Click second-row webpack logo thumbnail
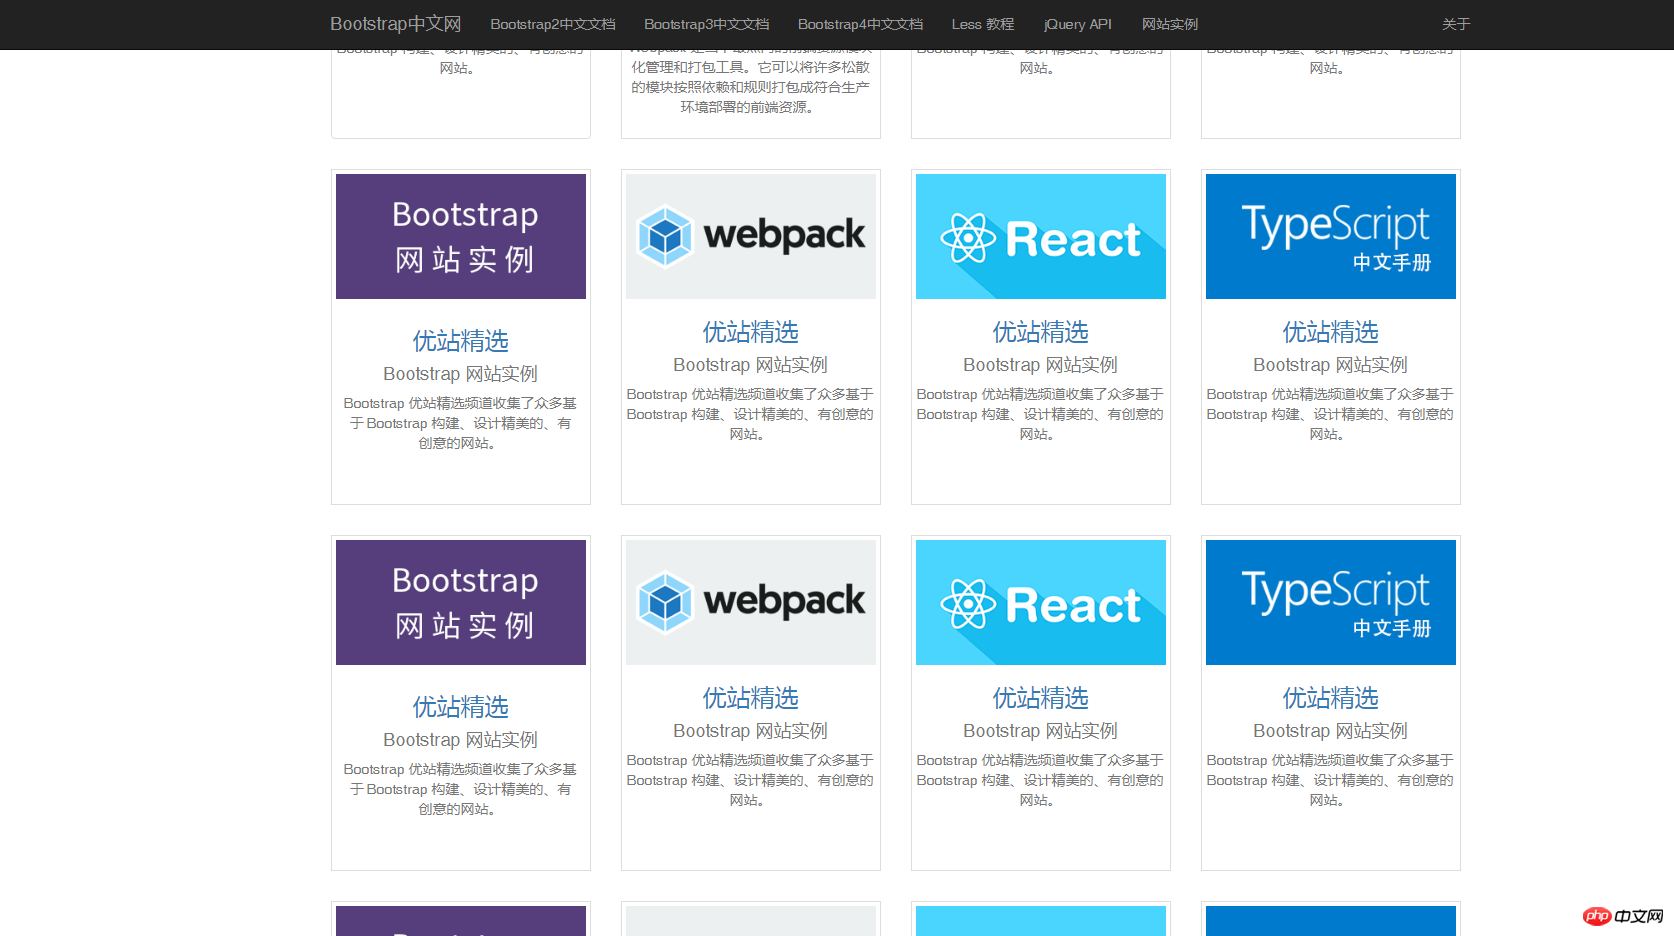Screen dimensions: 1674x936 751,236
